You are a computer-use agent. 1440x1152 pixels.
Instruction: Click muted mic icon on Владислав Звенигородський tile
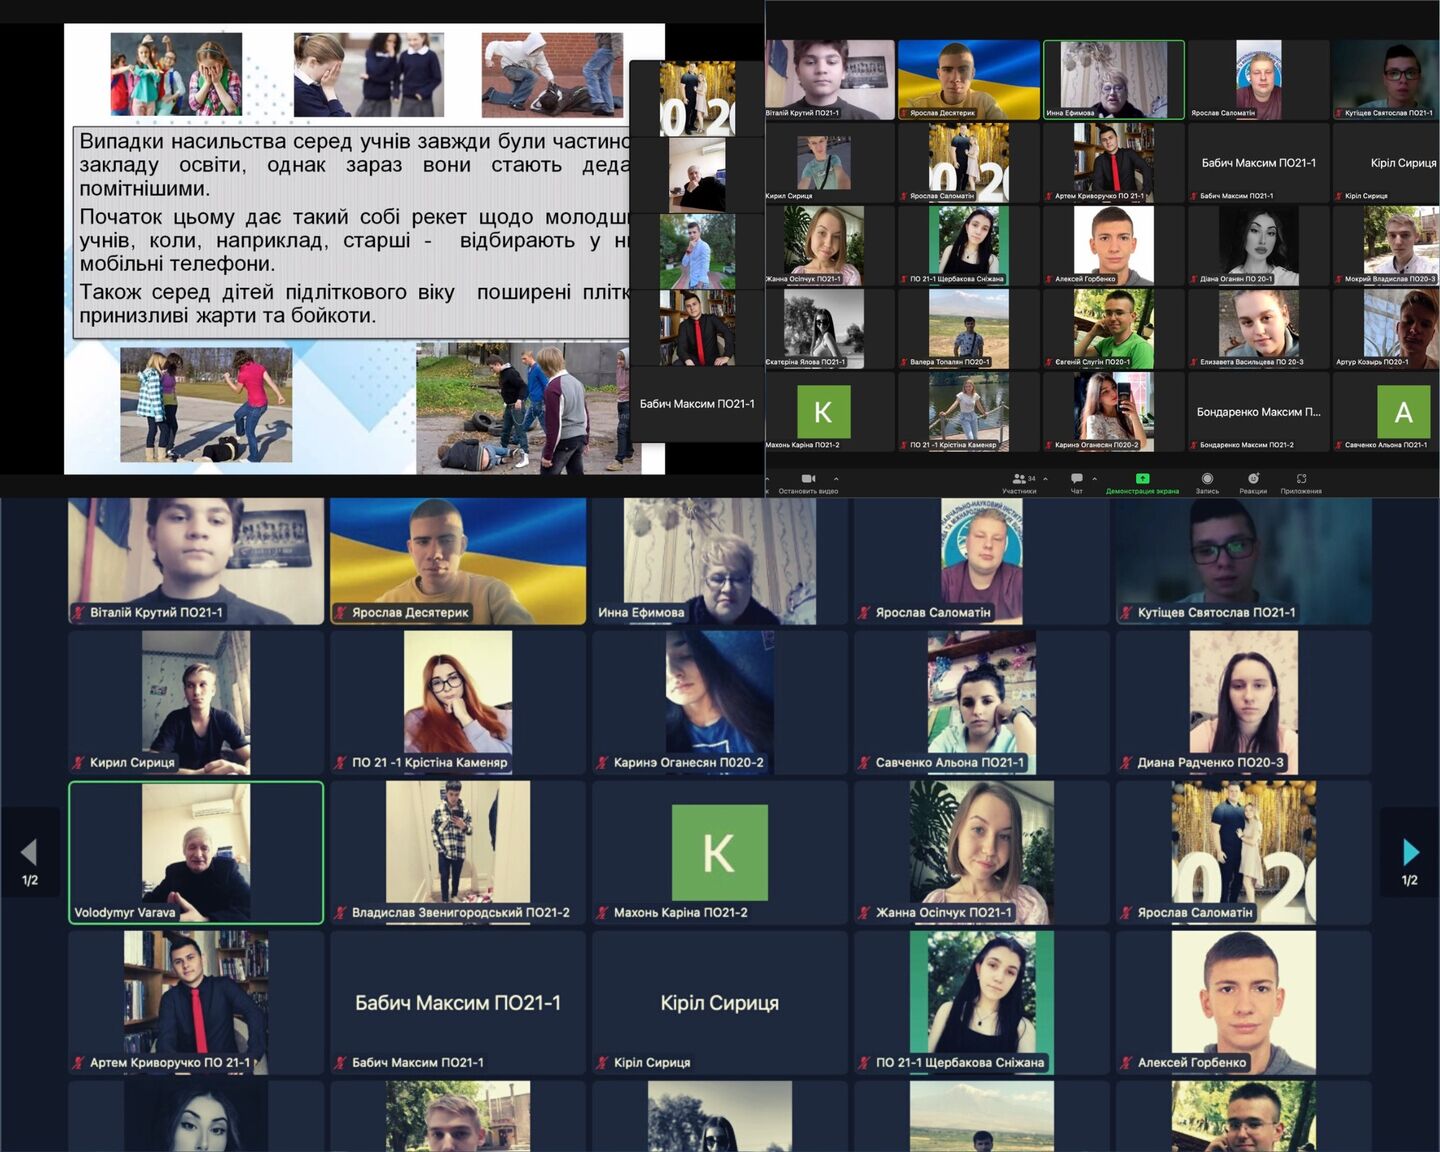pyautogui.click(x=341, y=913)
